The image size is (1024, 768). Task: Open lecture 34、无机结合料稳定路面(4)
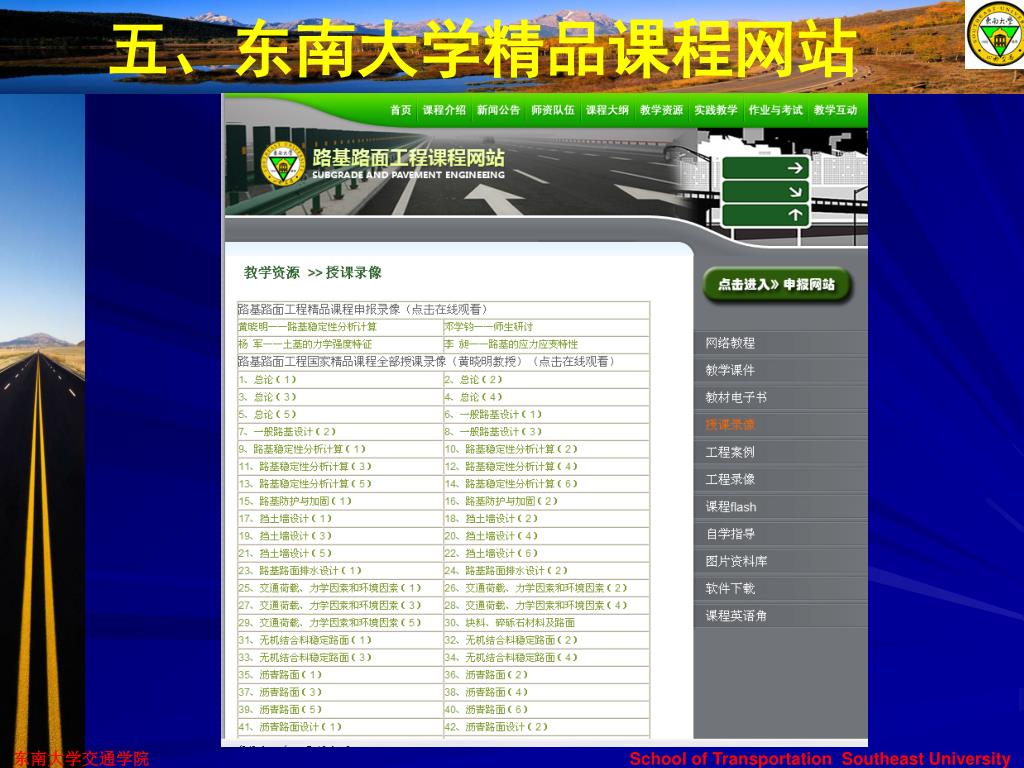point(511,658)
